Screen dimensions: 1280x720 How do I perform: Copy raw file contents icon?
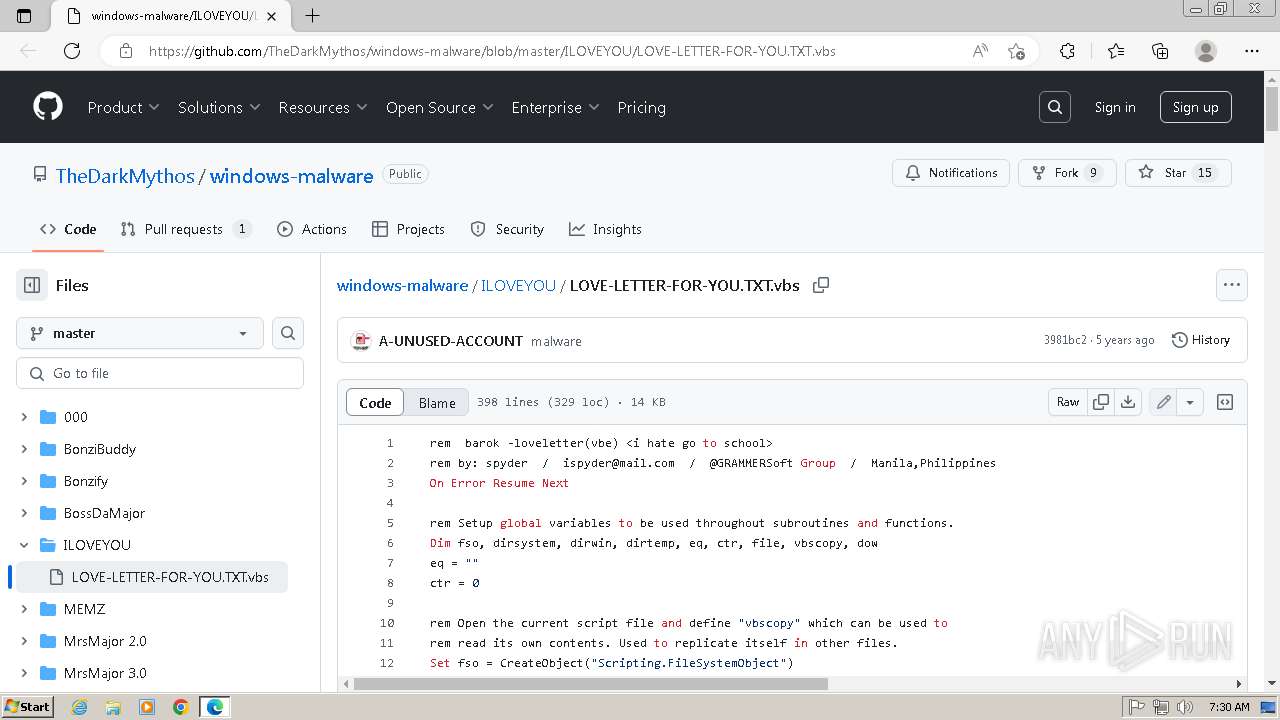coord(1101,402)
